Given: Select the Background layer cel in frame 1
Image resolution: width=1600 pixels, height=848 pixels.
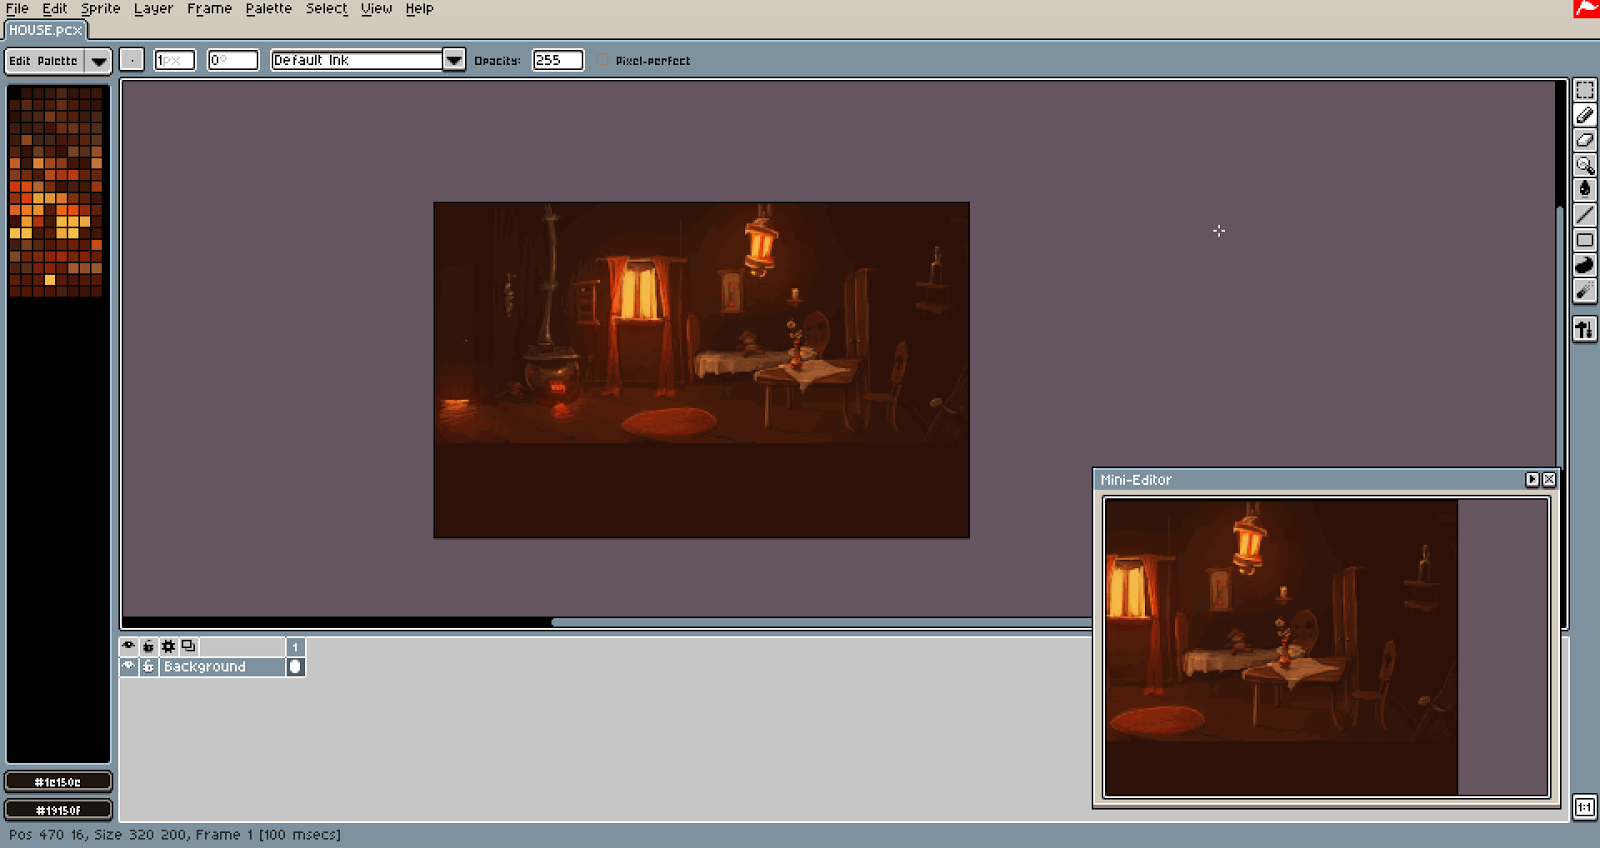Looking at the screenshot, I should coord(295,667).
